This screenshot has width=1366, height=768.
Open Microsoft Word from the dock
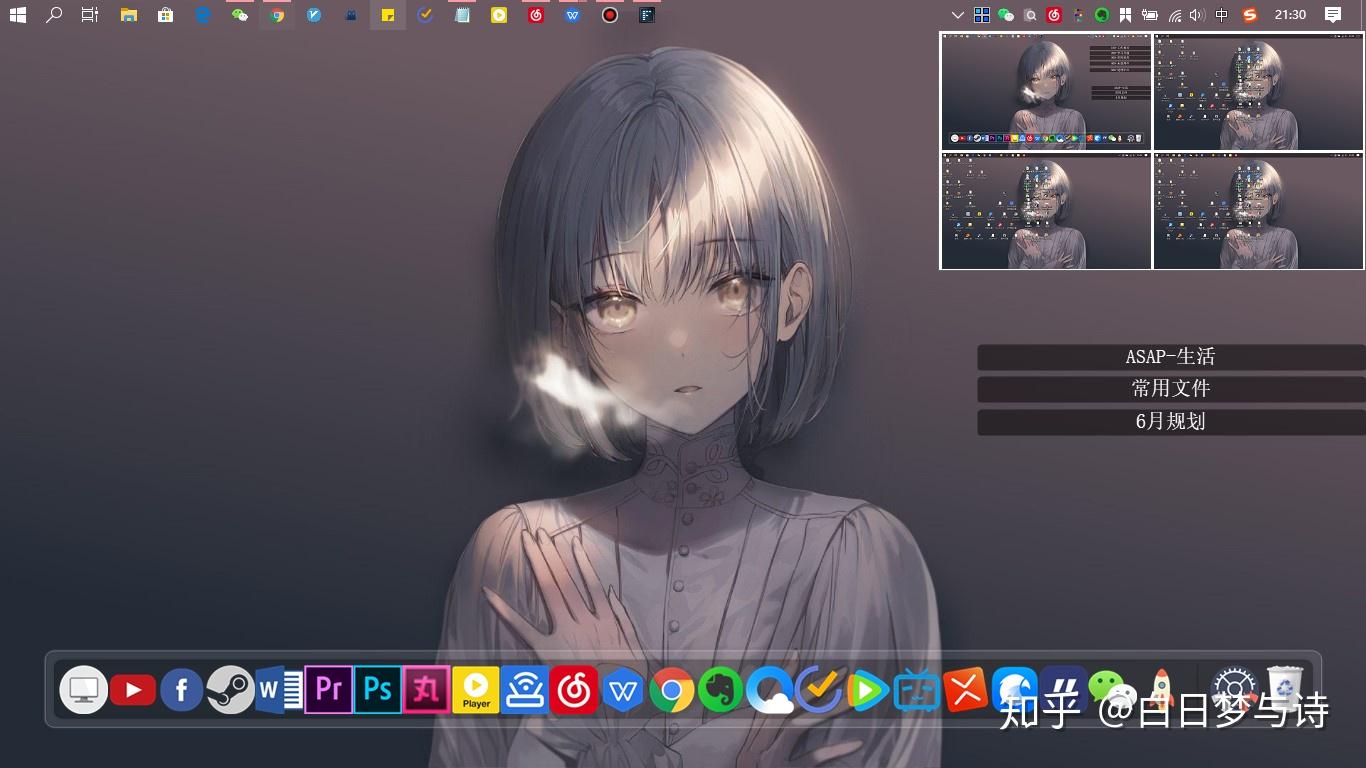pos(279,690)
